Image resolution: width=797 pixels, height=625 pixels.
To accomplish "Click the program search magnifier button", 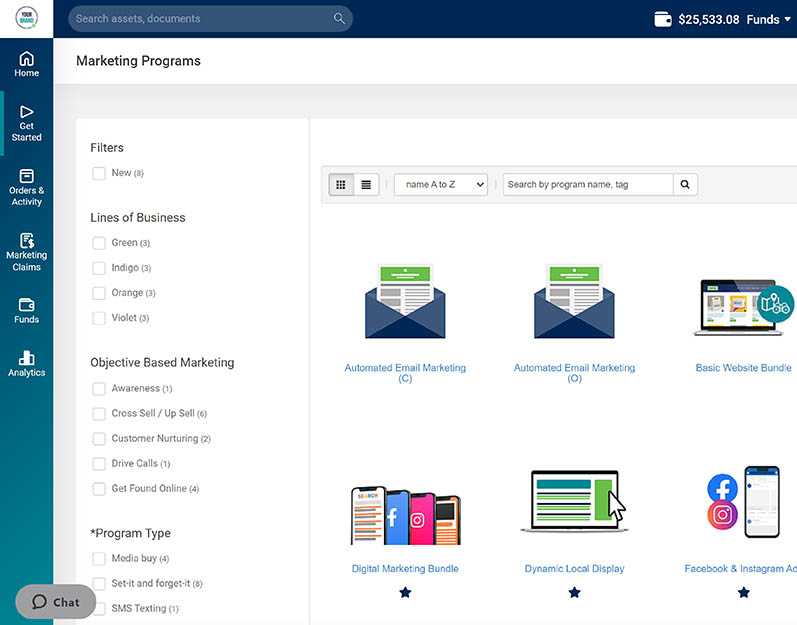I will point(685,185).
